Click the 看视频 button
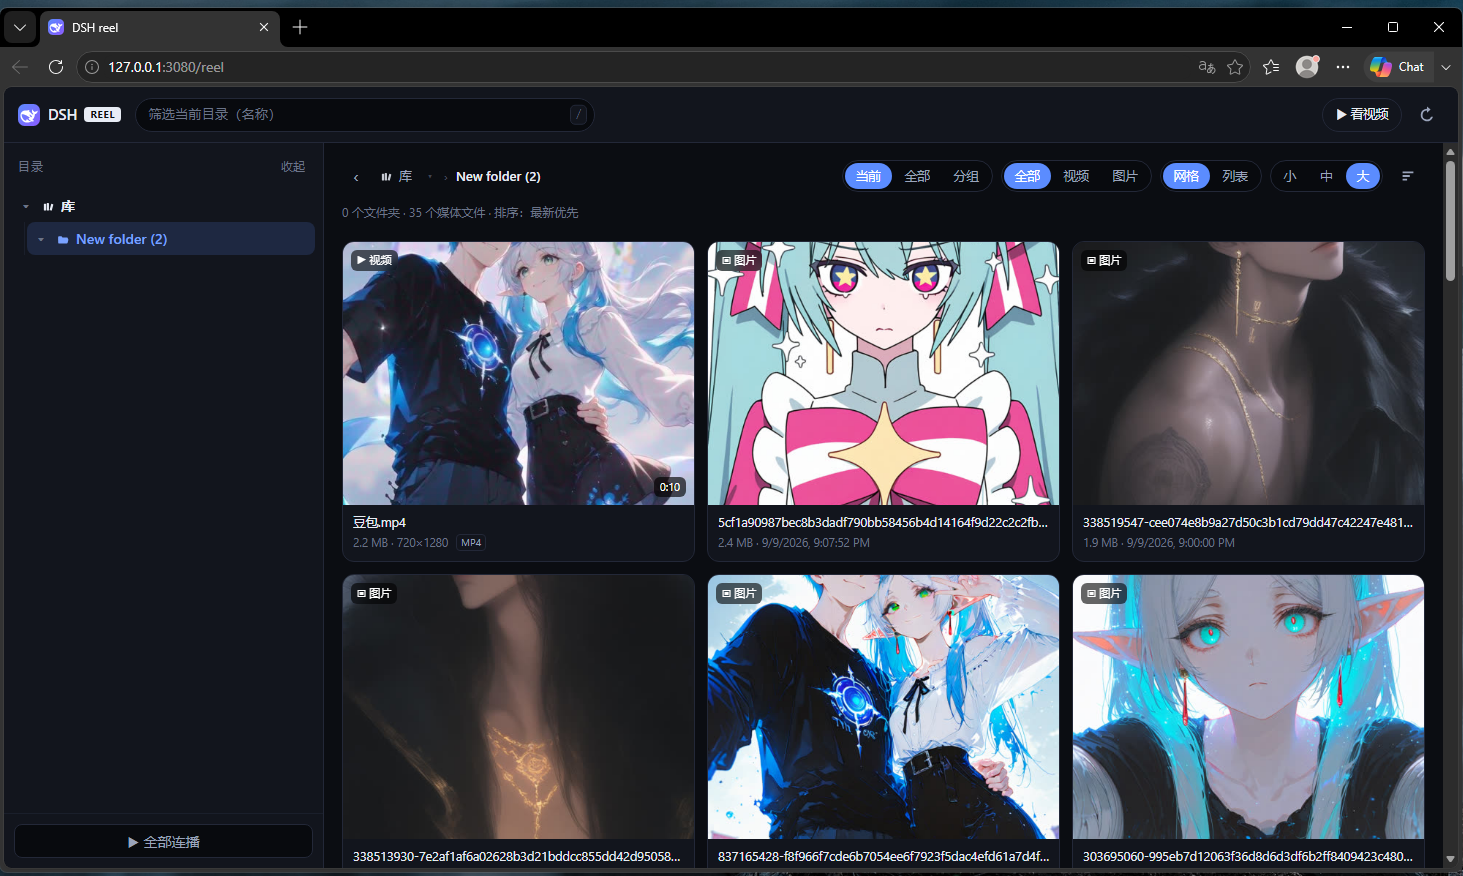This screenshot has height=876, width=1463. [1362, 114]
